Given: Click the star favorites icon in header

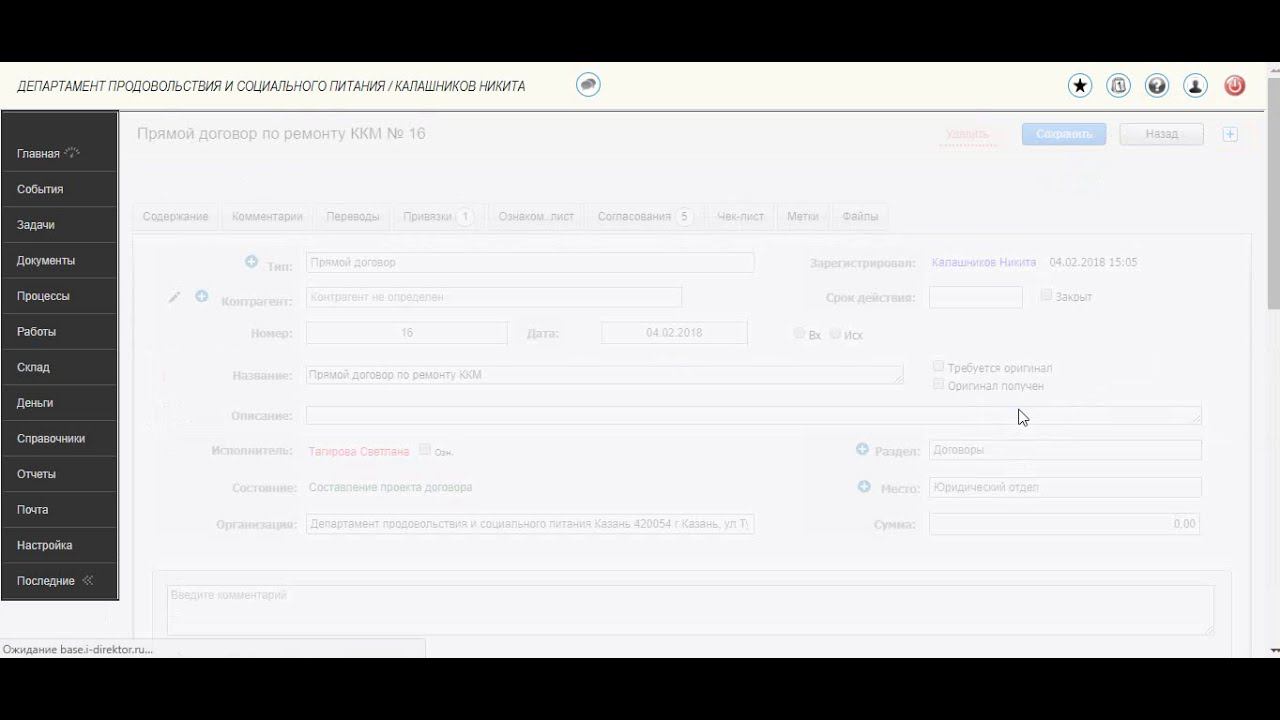Looking at the screenshot, I should pyautogui.click(x=1080, y=86).
